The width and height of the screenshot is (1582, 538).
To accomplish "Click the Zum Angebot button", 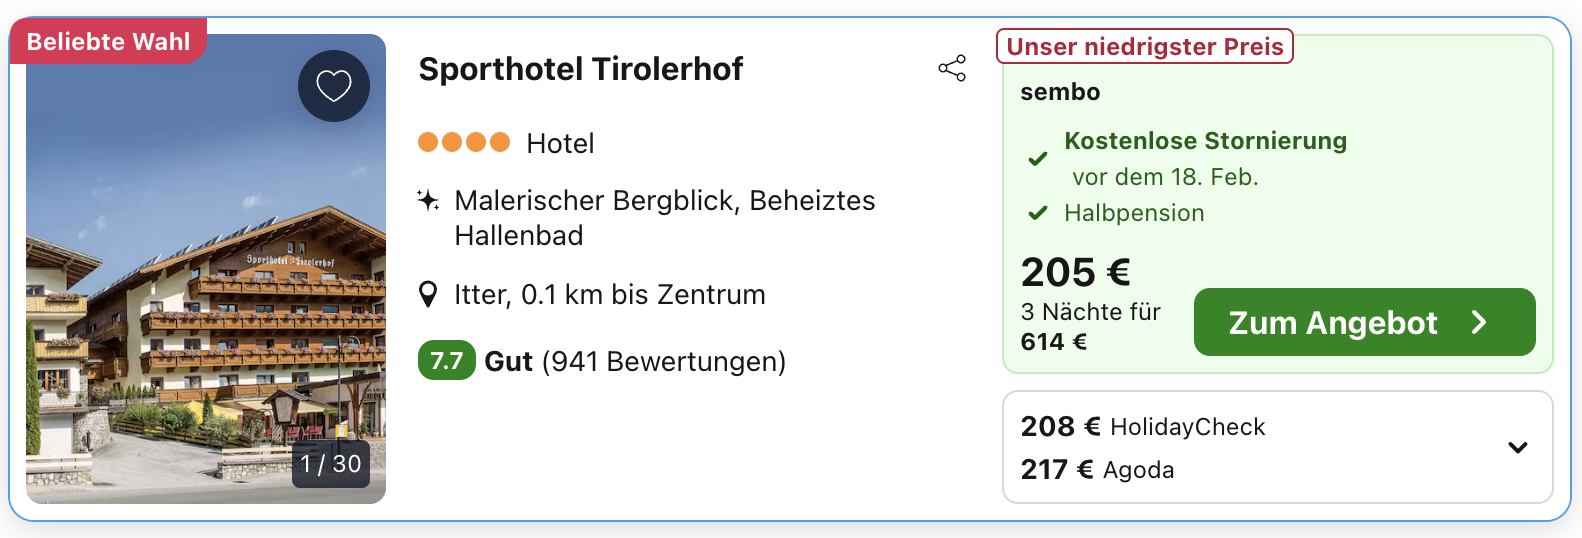I will [1363, 322].
